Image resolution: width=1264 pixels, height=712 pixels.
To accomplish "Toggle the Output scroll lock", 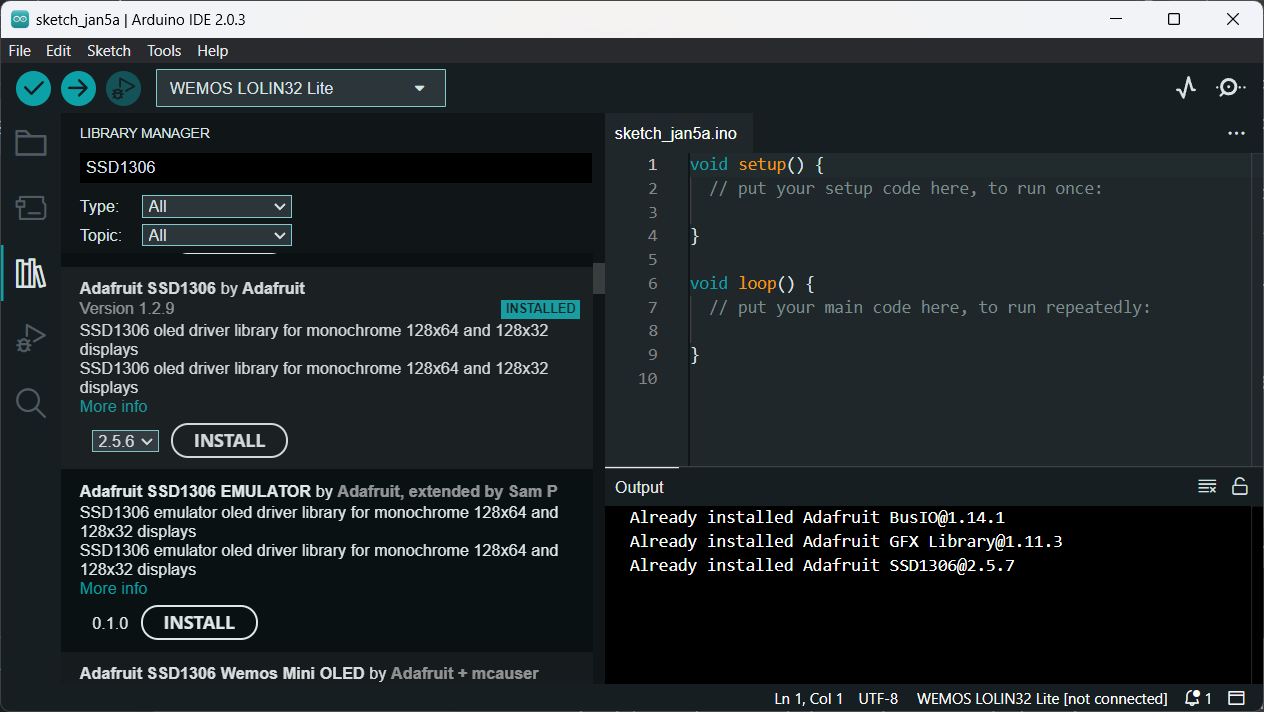I will 1240,487.
